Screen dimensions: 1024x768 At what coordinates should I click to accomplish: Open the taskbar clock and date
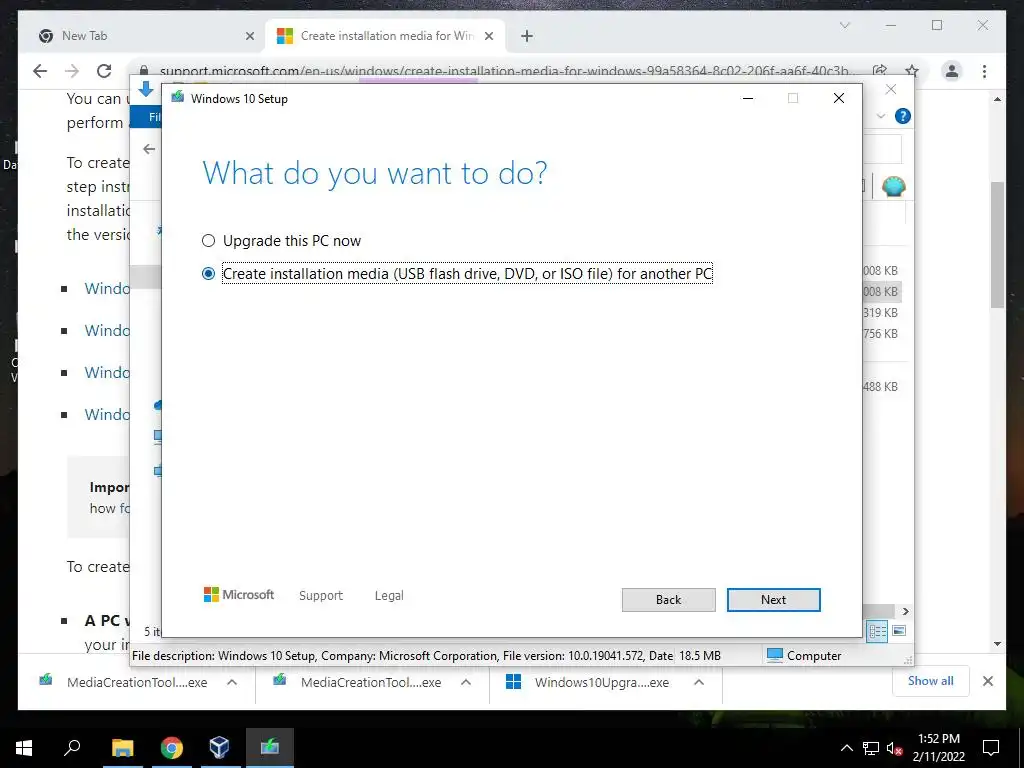(939, 748)
